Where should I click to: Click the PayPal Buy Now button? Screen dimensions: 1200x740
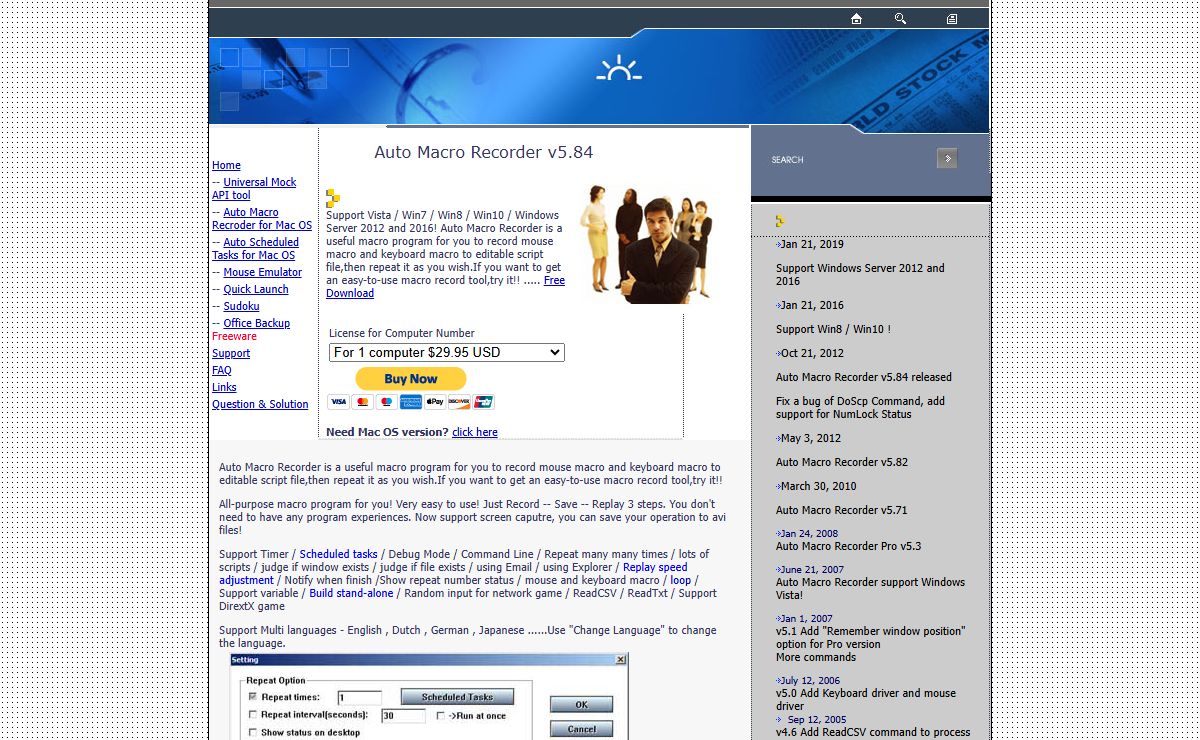pos(411,379)
